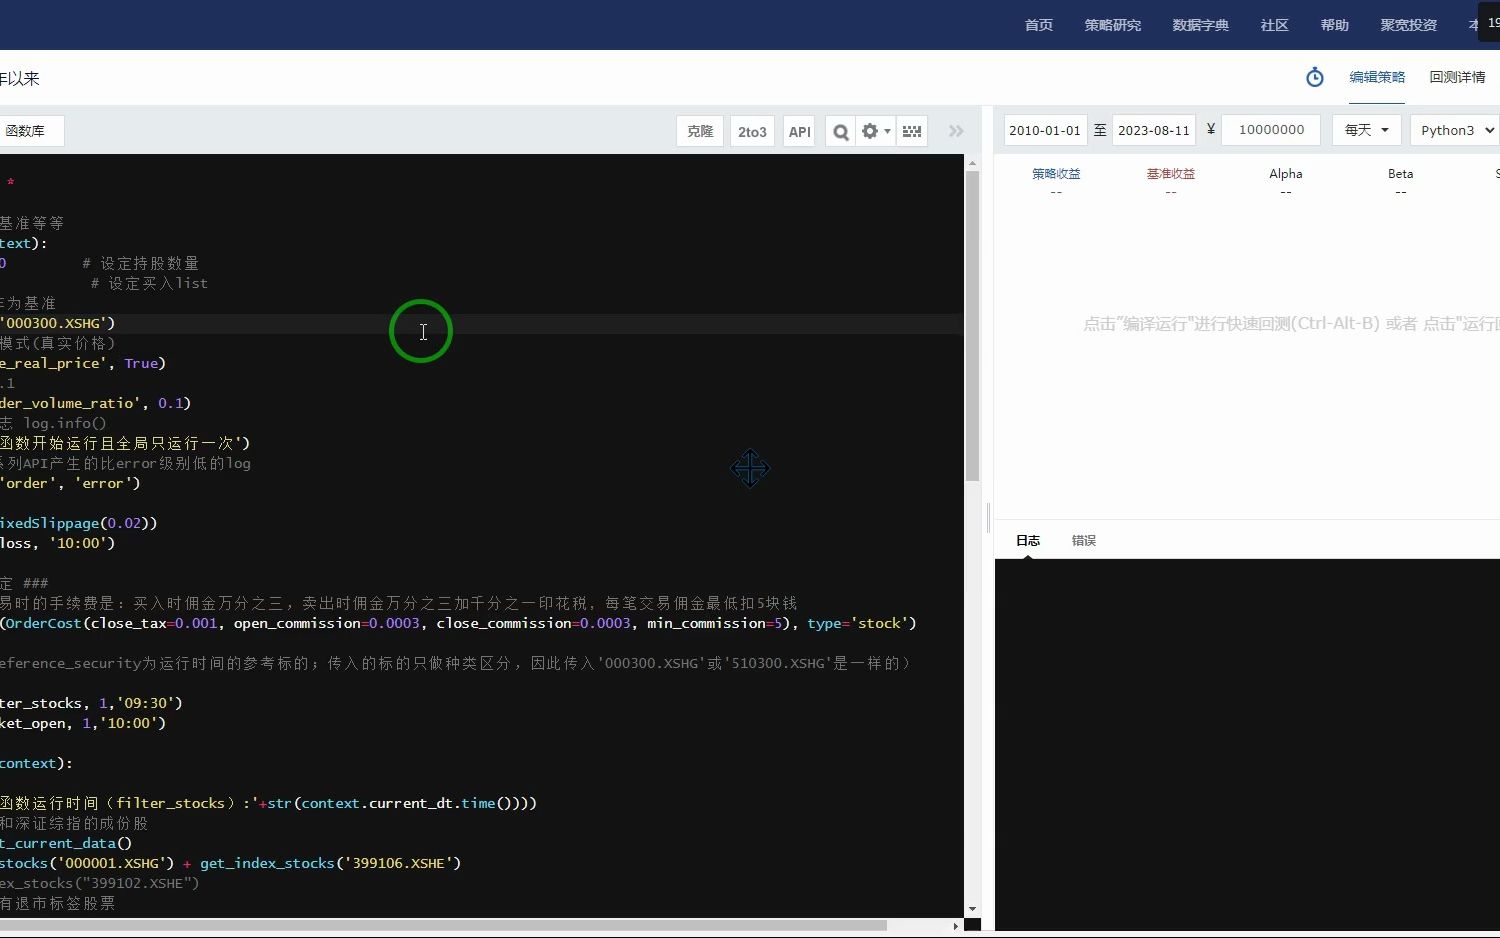Viewport: 1500px width, 938px height.
Task: Click the editor vertical scrollbar down arrow
Action: [x=972, y=909]
